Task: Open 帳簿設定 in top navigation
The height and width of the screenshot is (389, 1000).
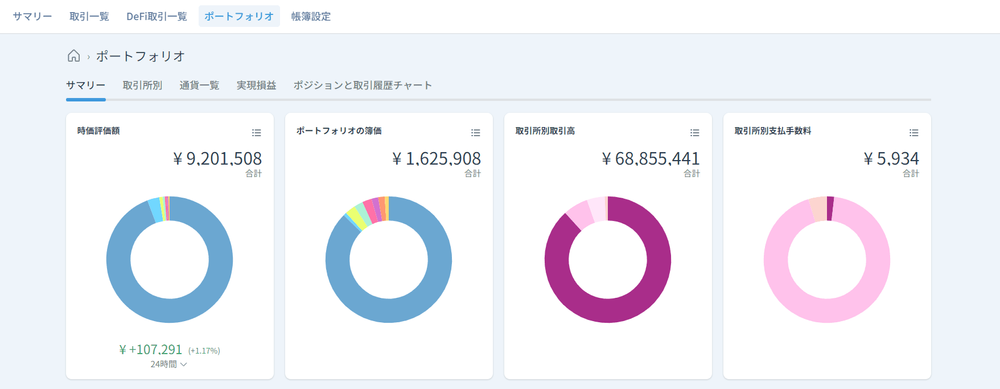Action: (311, 17)
